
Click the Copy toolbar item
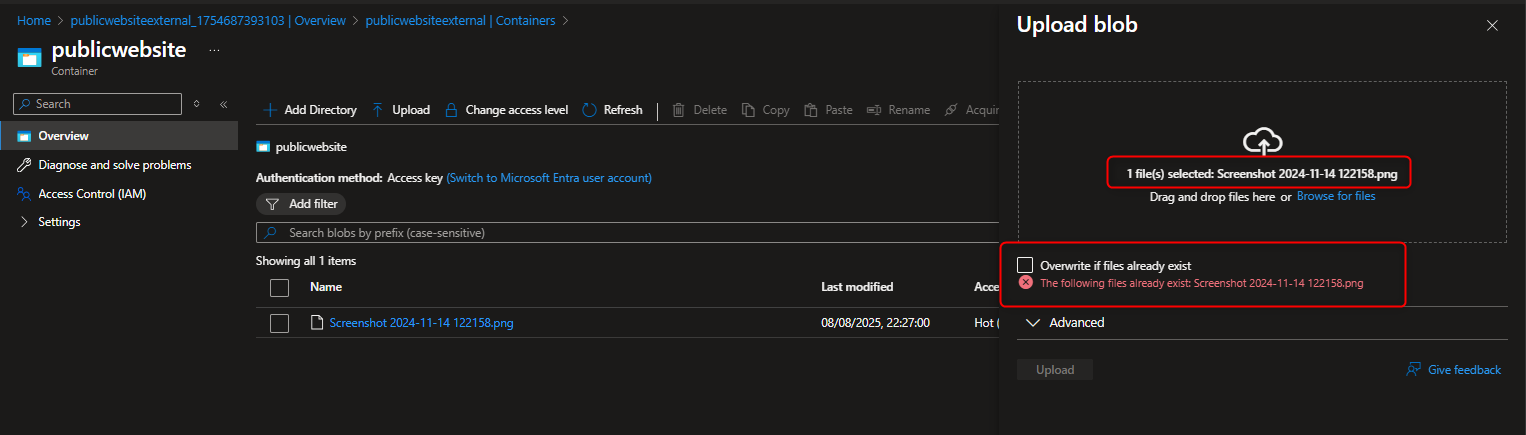pyautogui.click(x=765, y=110)
